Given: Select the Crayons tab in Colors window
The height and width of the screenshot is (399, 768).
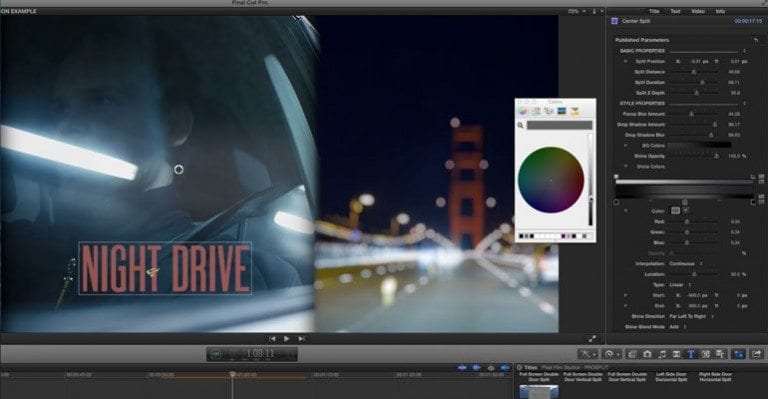Looking at the screenshot, I should coord(575,111).
